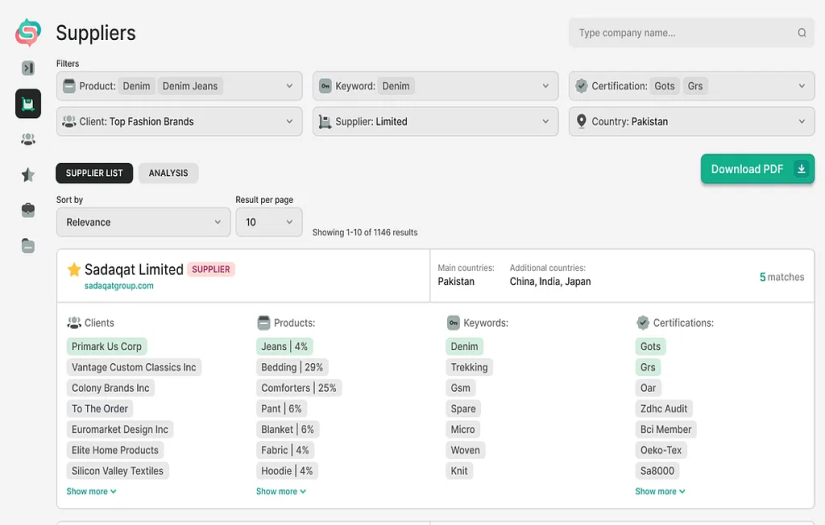
Task: Click the Hoodie | 4% product tag
Action: [x=287, y=471]
